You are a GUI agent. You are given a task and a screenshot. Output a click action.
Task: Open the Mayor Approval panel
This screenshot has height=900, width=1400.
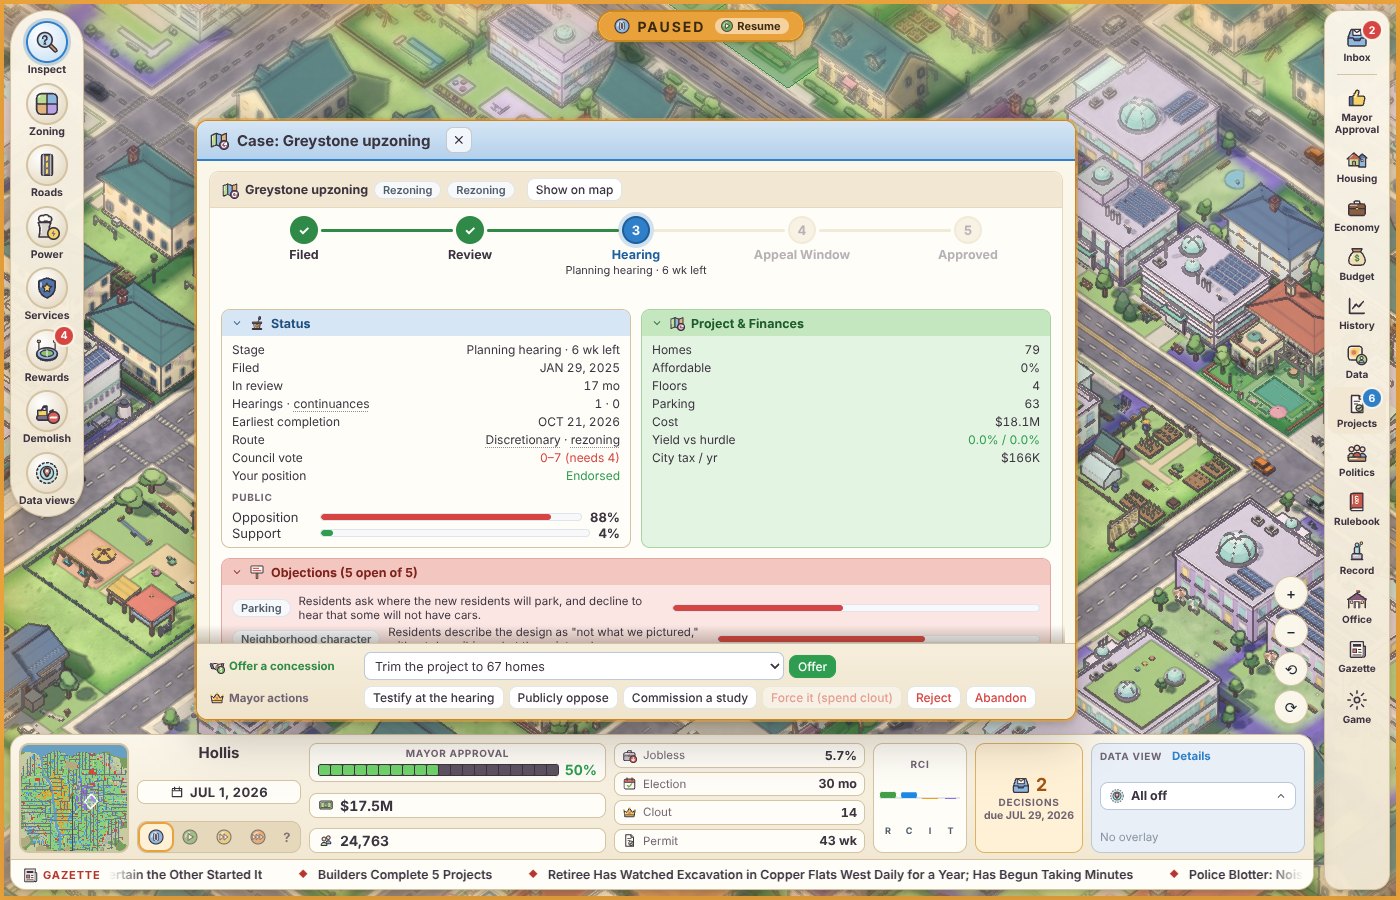pyautogui.click(x=1357, y=110)
